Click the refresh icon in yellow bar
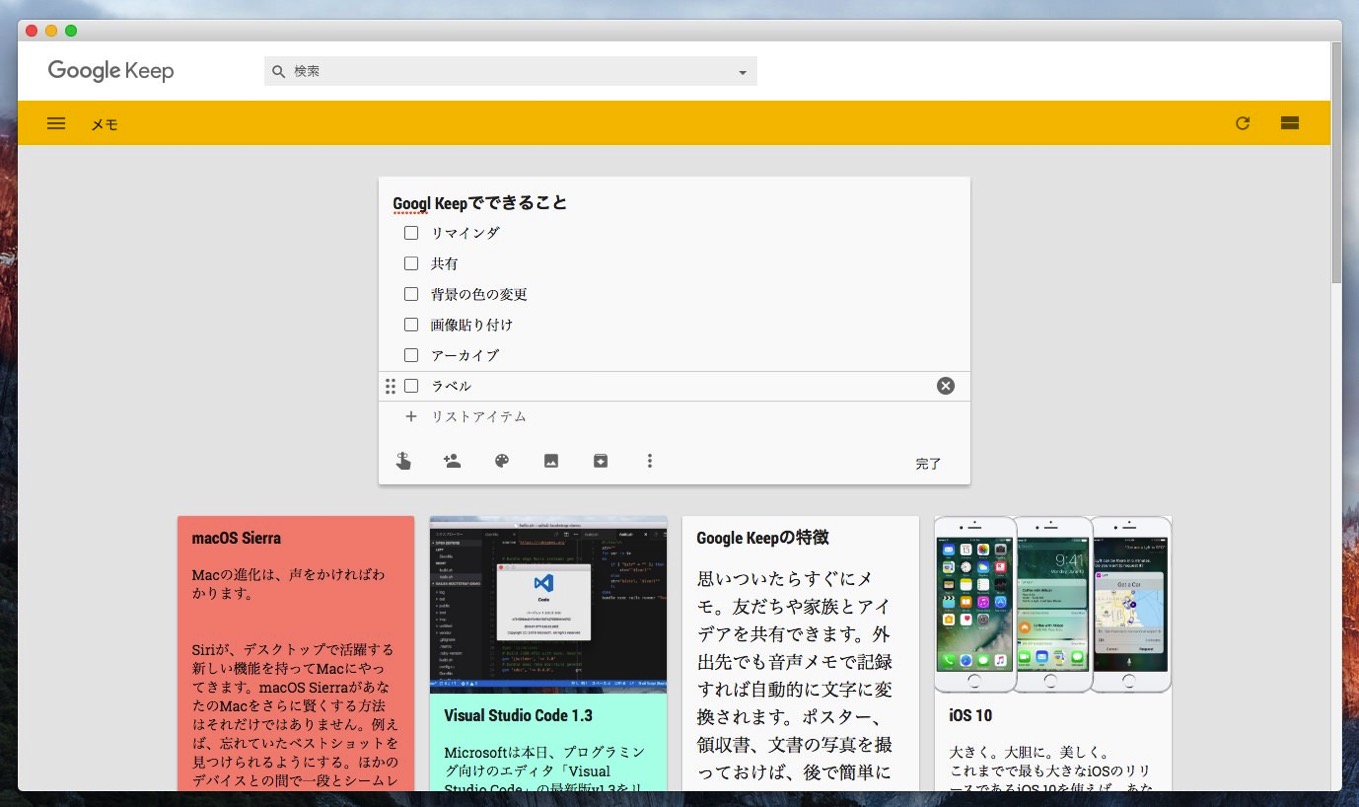 pyautogui.click(x=1242, y=124)
